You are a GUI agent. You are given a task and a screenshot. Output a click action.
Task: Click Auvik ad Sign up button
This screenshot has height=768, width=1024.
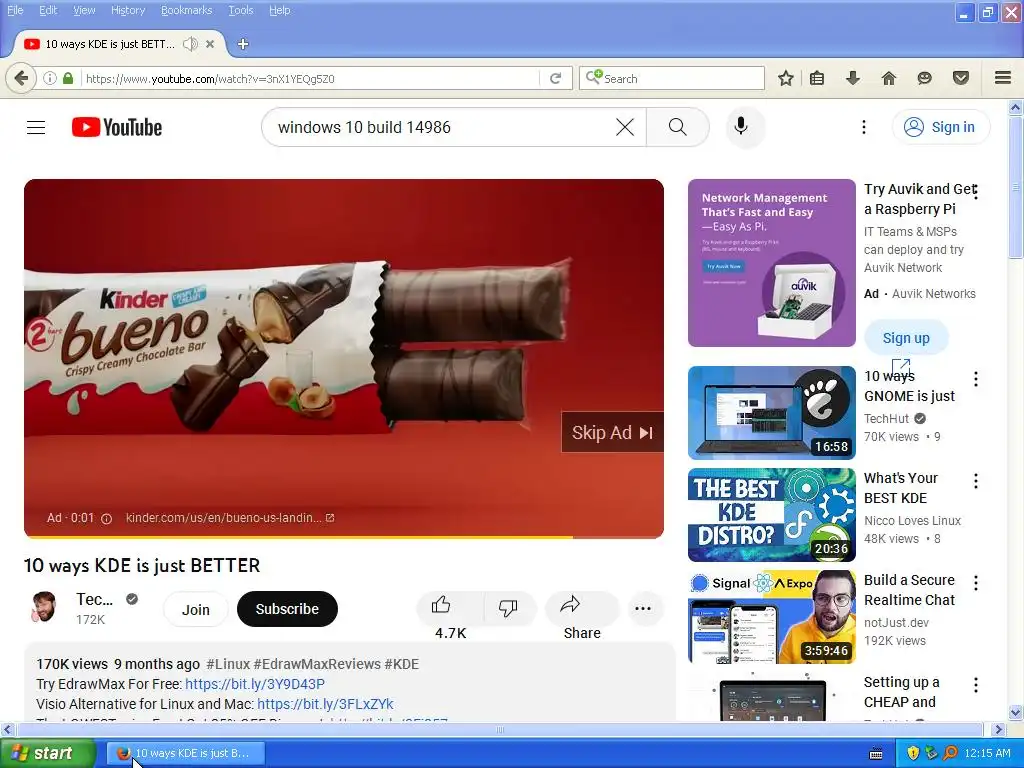[906, 338]
